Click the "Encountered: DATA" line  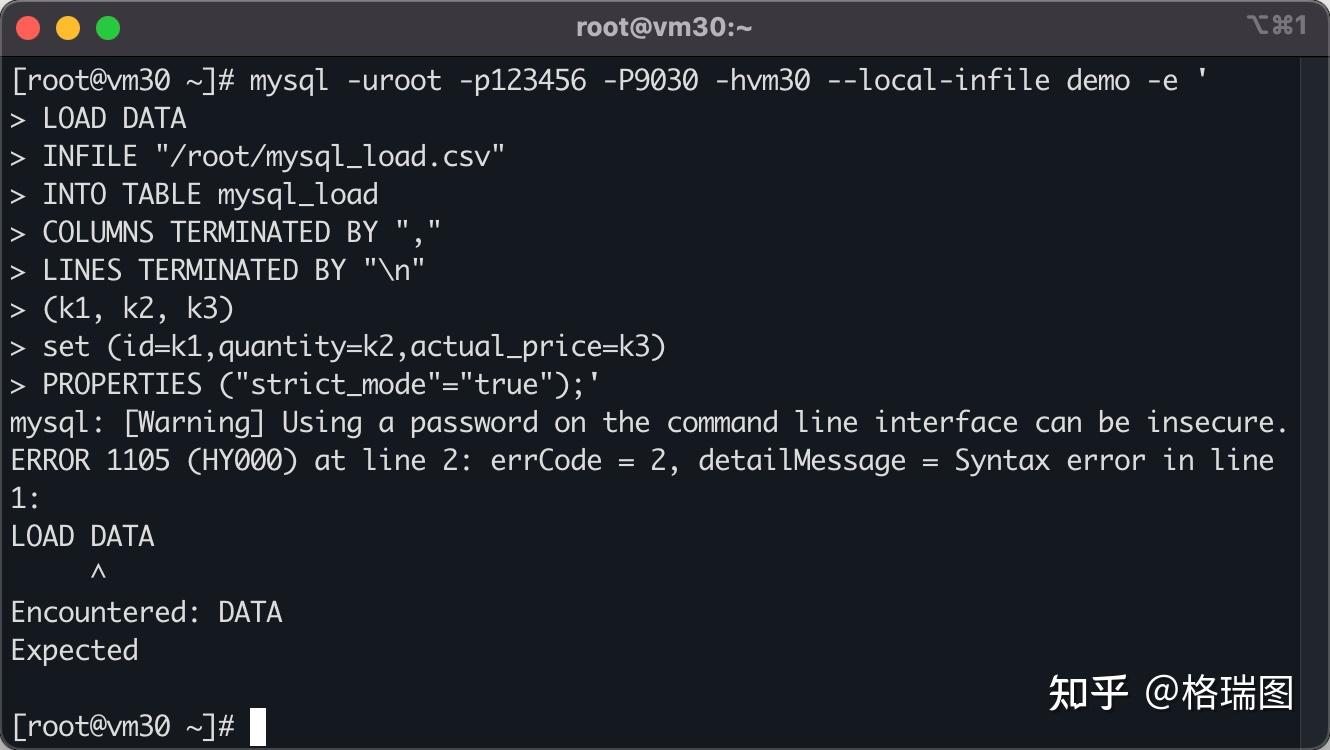pos(146,612)
